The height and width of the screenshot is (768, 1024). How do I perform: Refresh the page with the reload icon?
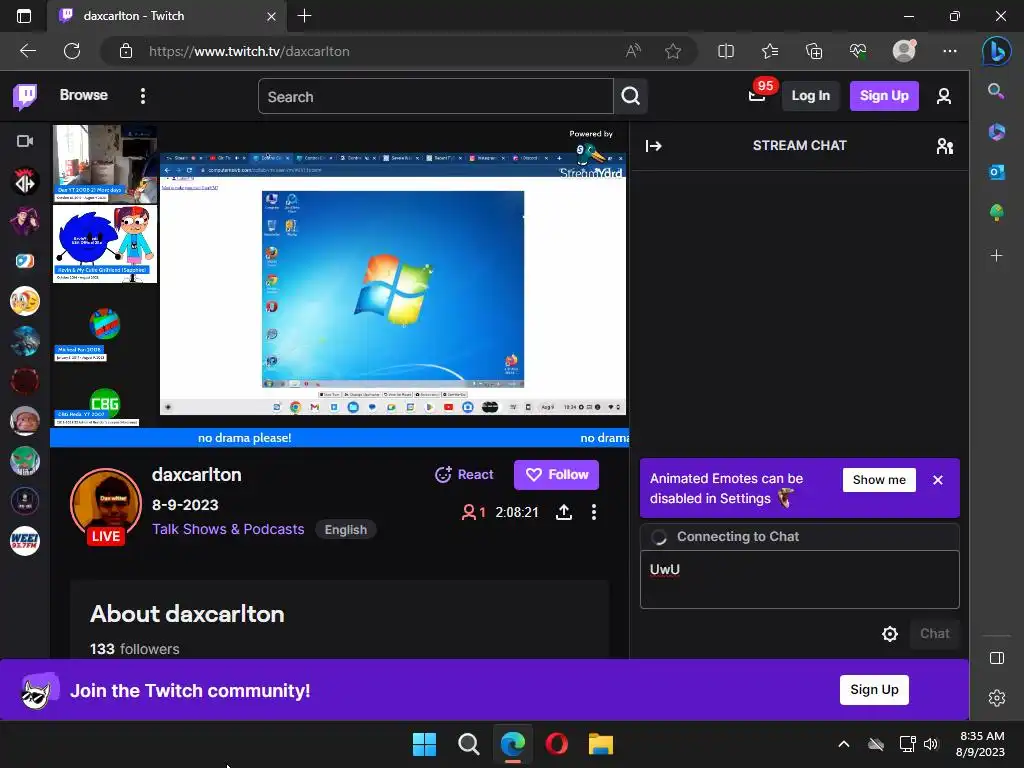tap(72, 51)
